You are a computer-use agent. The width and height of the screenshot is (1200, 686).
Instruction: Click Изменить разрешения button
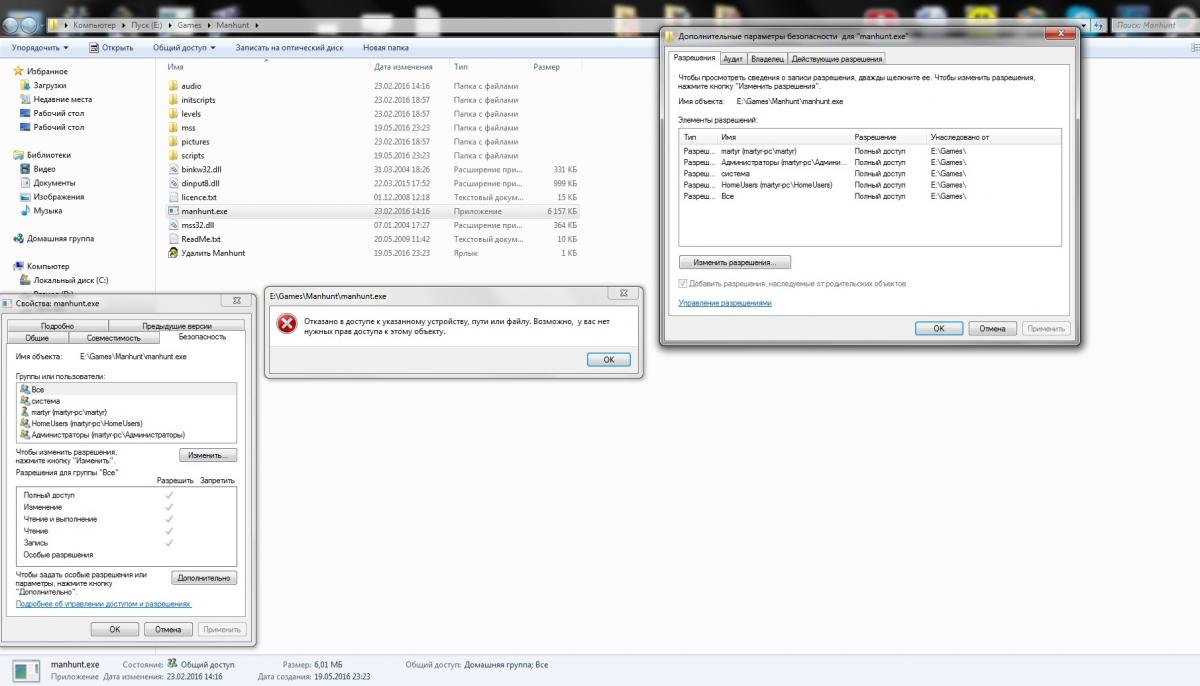[735, 262]
